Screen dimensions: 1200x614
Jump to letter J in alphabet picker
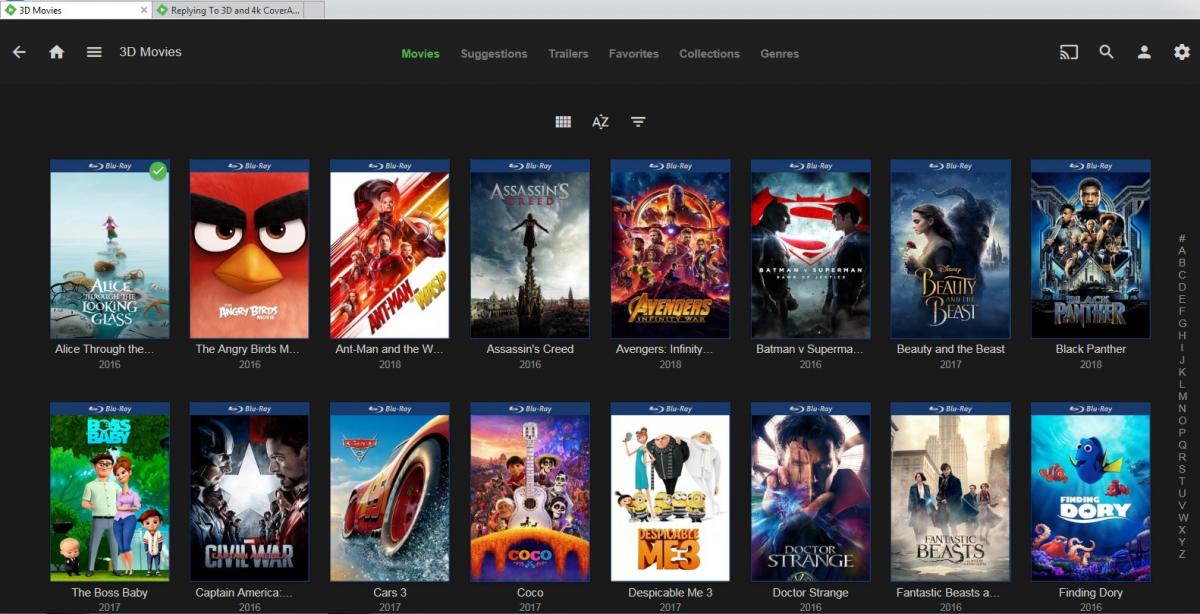1182,360
